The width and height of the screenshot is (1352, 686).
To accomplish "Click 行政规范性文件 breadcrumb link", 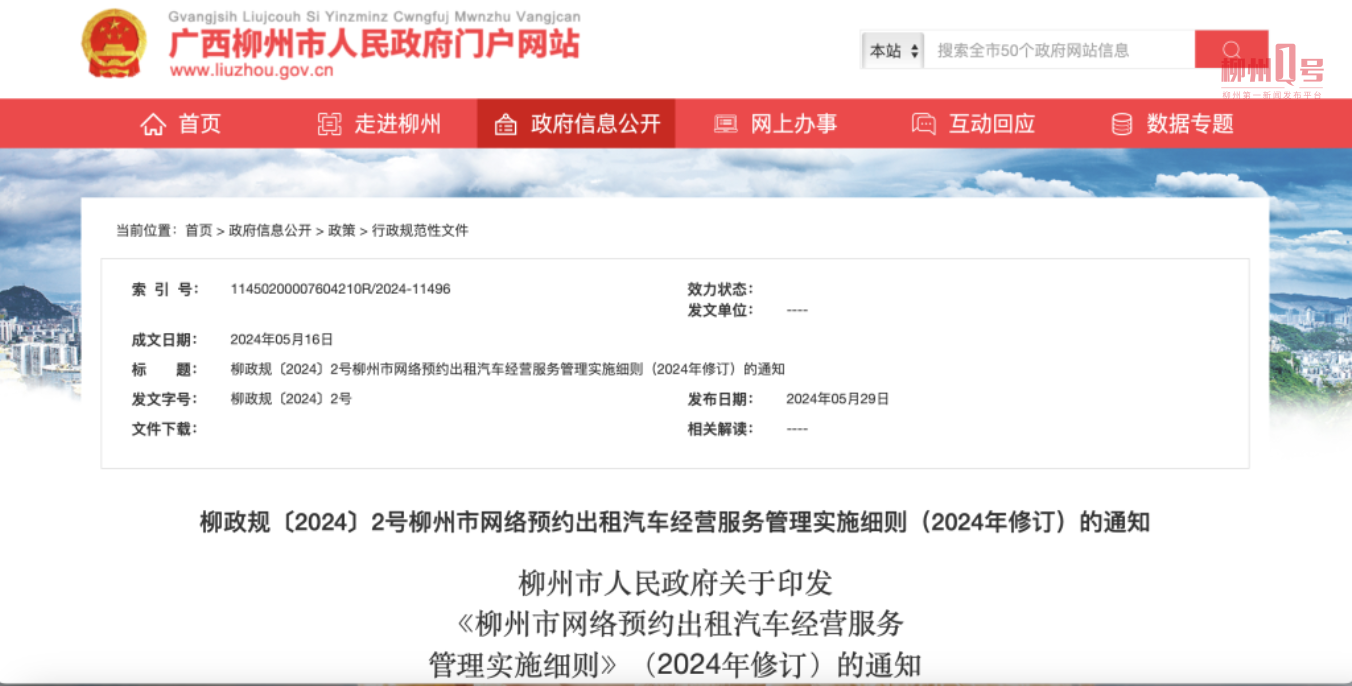I will 420,231.
